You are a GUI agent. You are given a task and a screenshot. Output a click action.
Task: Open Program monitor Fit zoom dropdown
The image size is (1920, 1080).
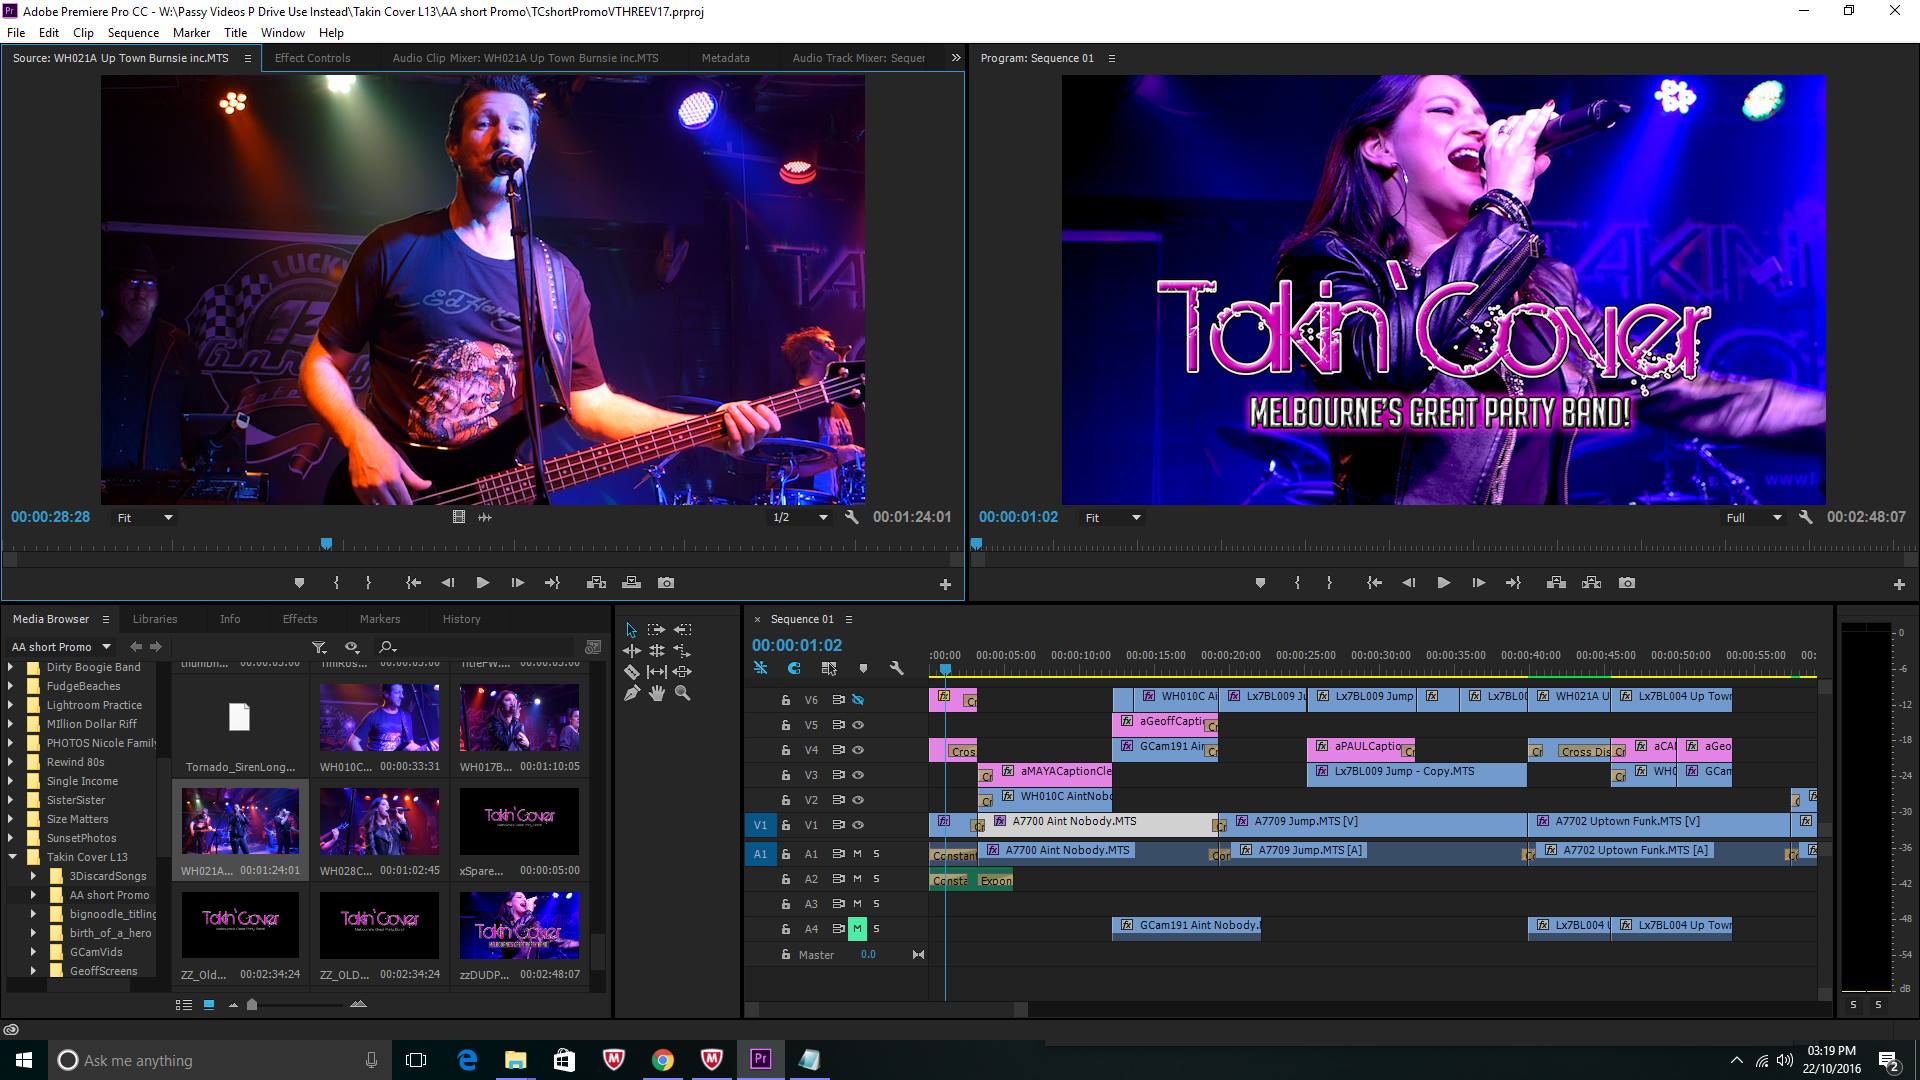pyautogui.click(x=1112, y=517)
